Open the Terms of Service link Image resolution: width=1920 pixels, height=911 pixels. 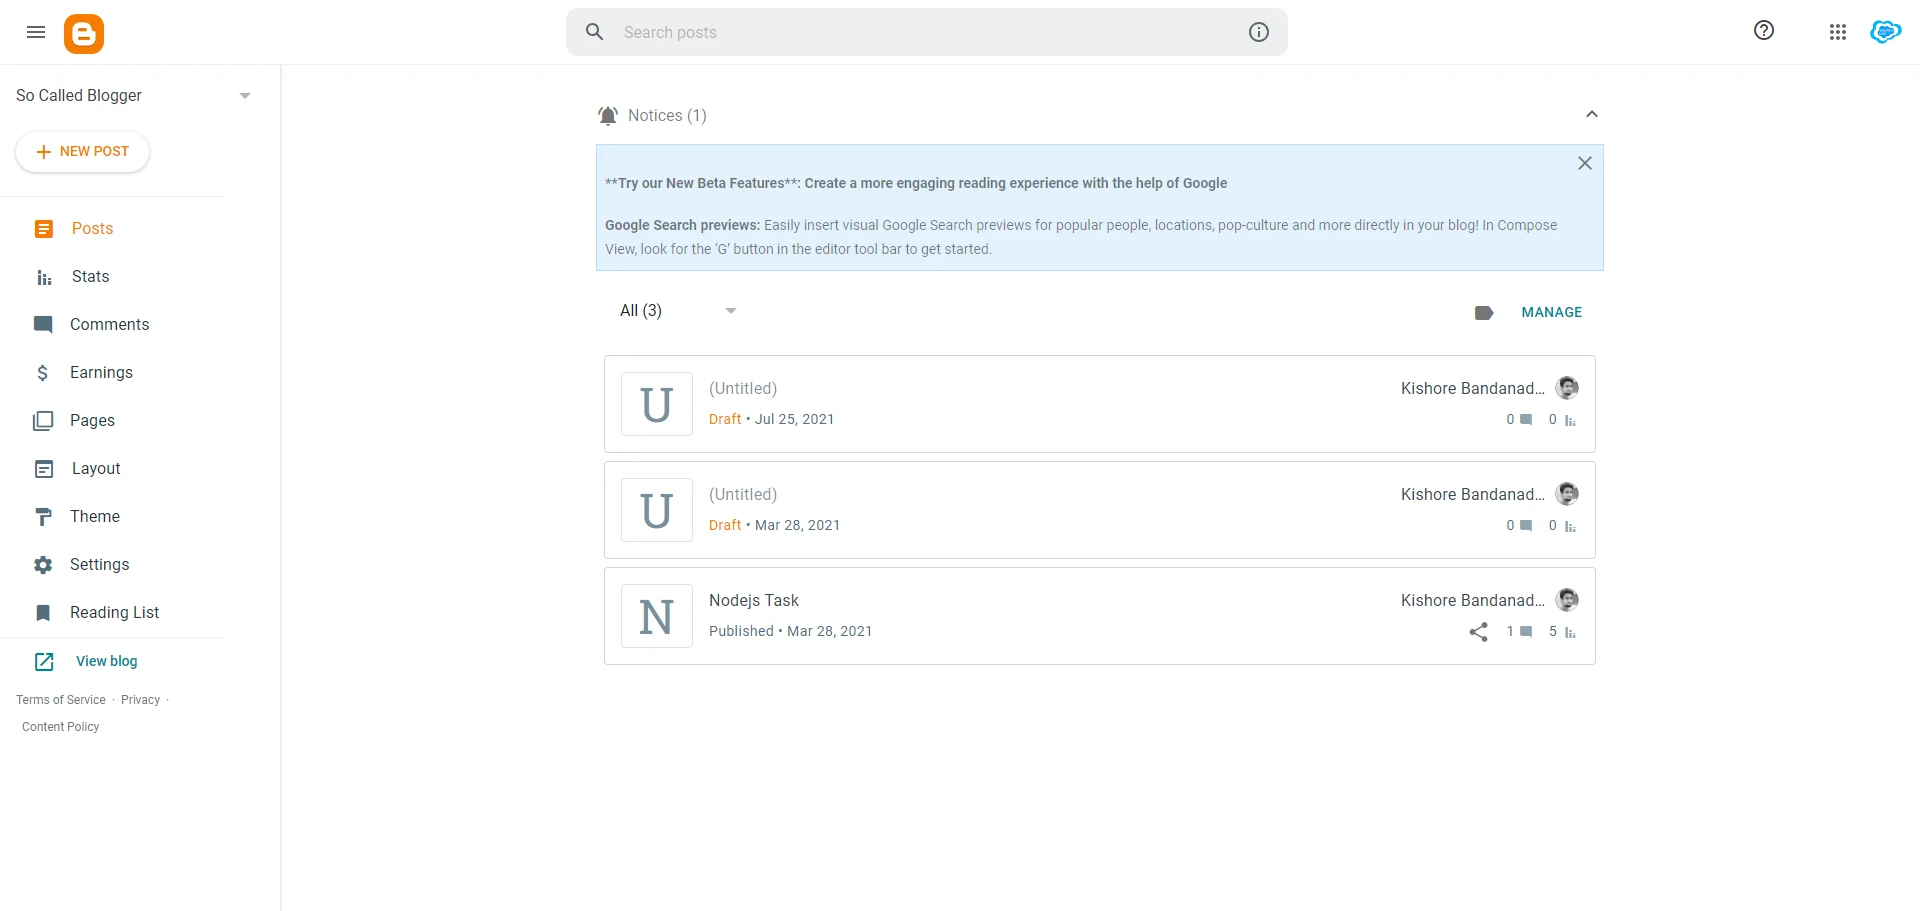click(60, 699)
